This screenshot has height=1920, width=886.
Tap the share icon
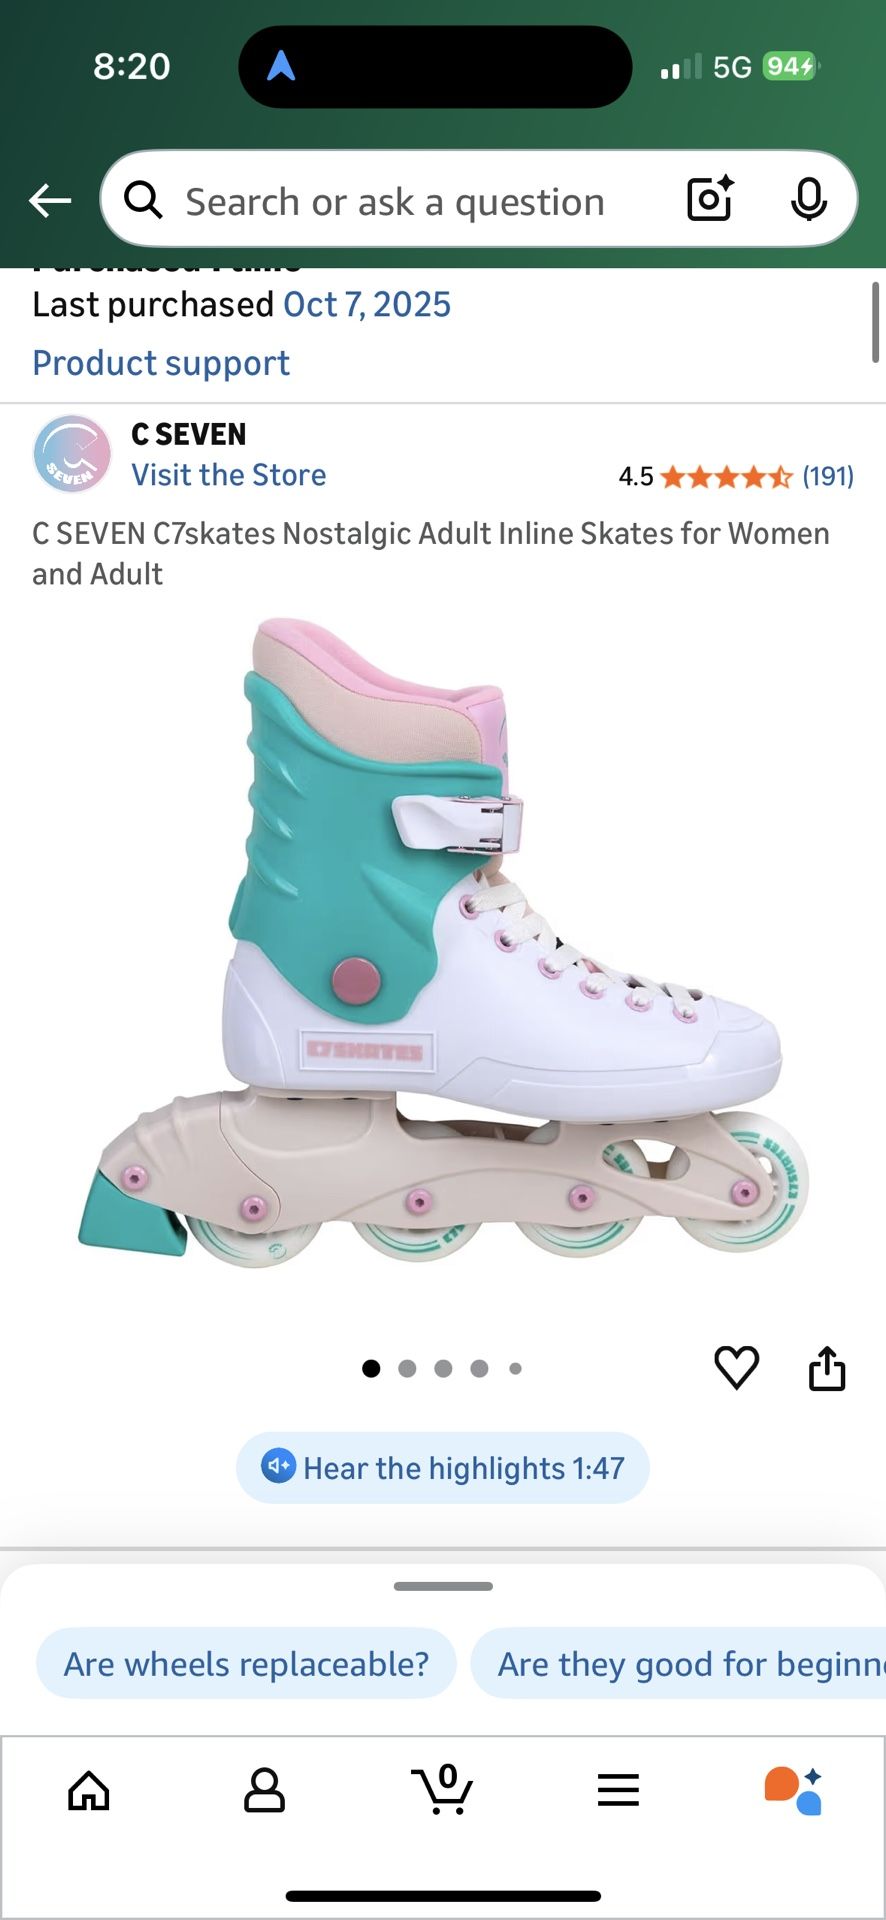827,1368
